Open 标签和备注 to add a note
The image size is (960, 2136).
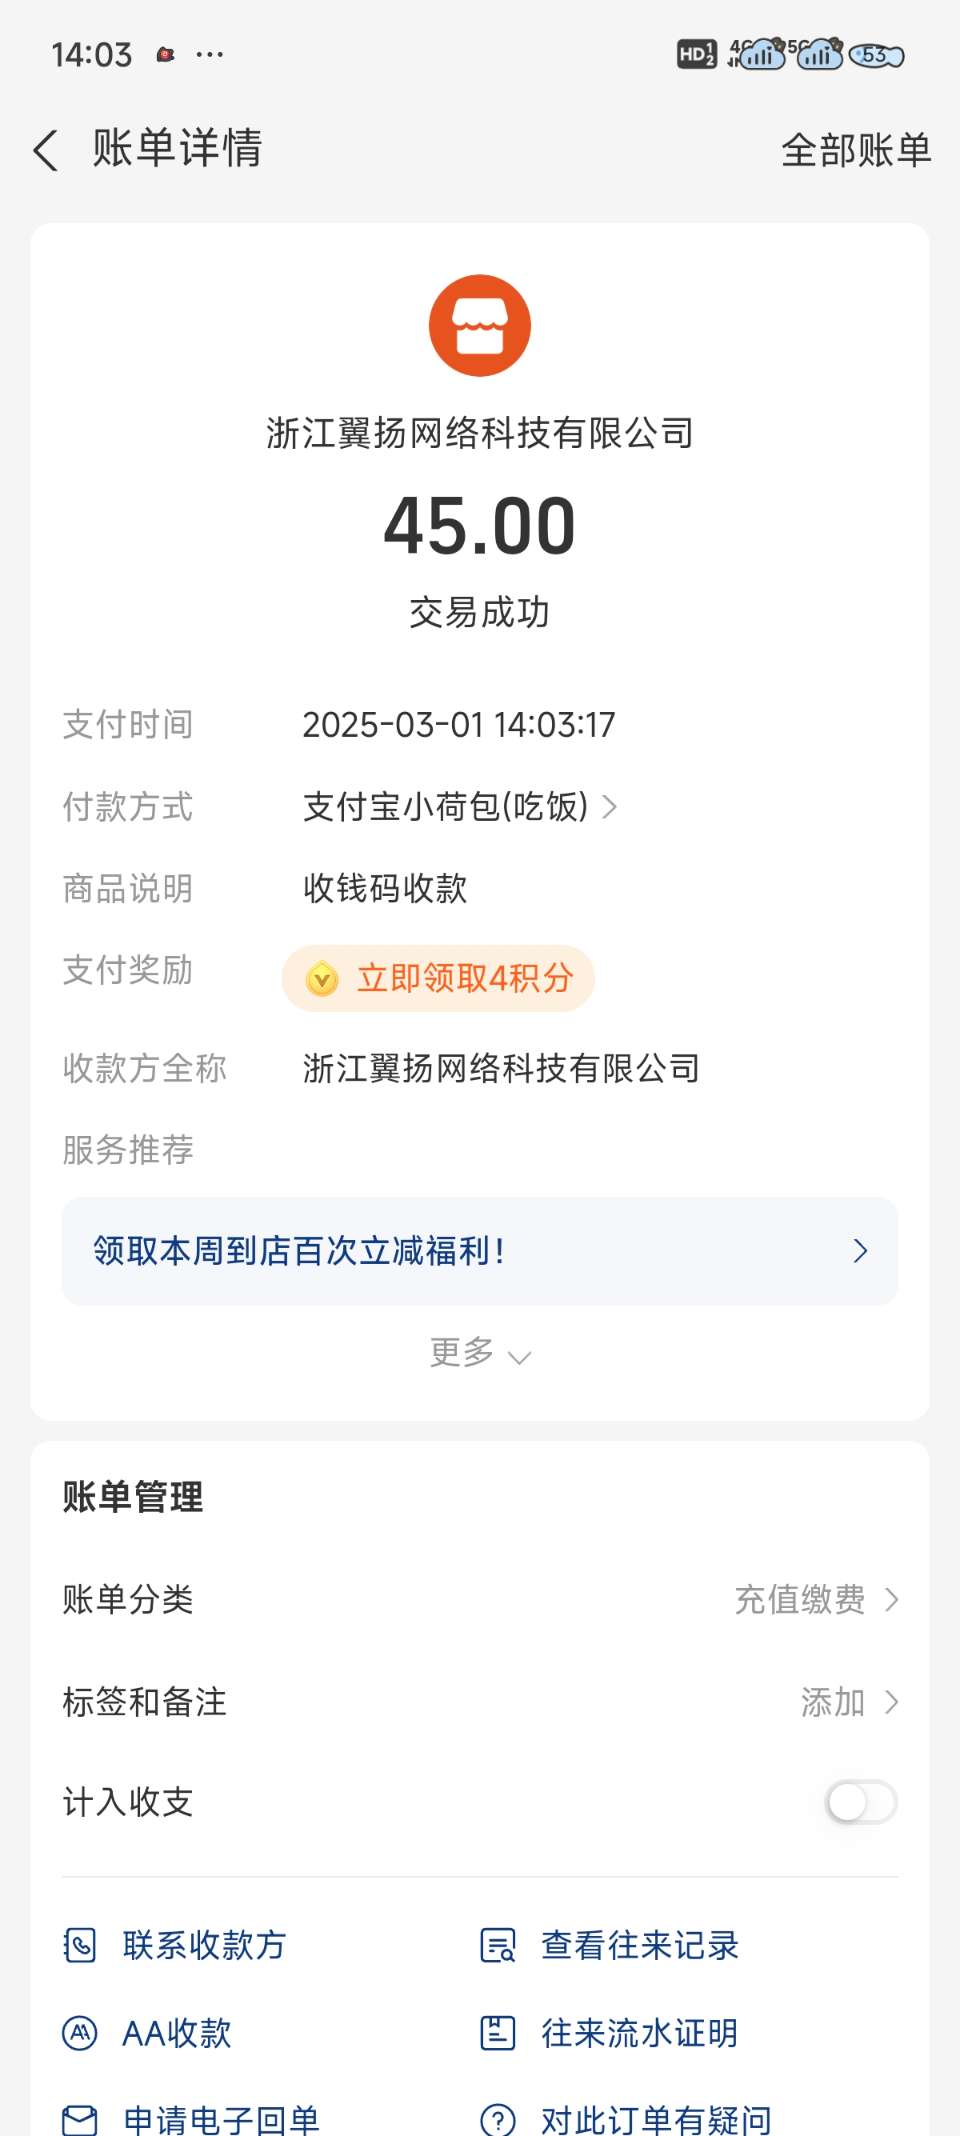click(x=848, y=1702)
